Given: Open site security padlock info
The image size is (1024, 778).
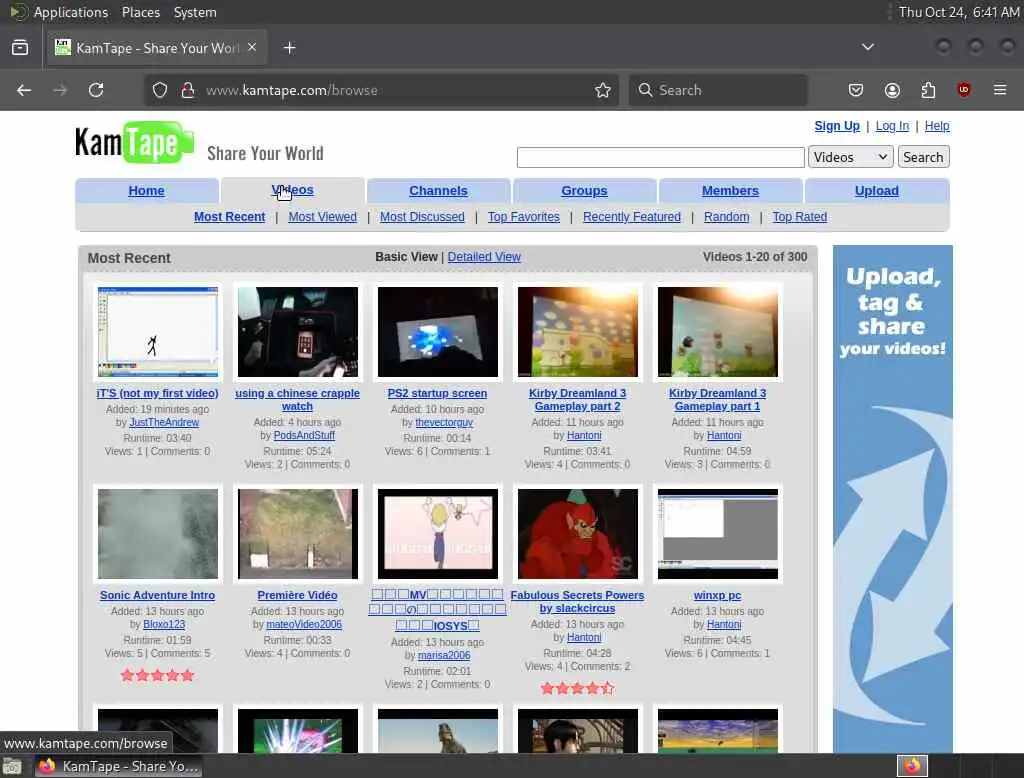Looking at the screenshot, I should point(188,90).
